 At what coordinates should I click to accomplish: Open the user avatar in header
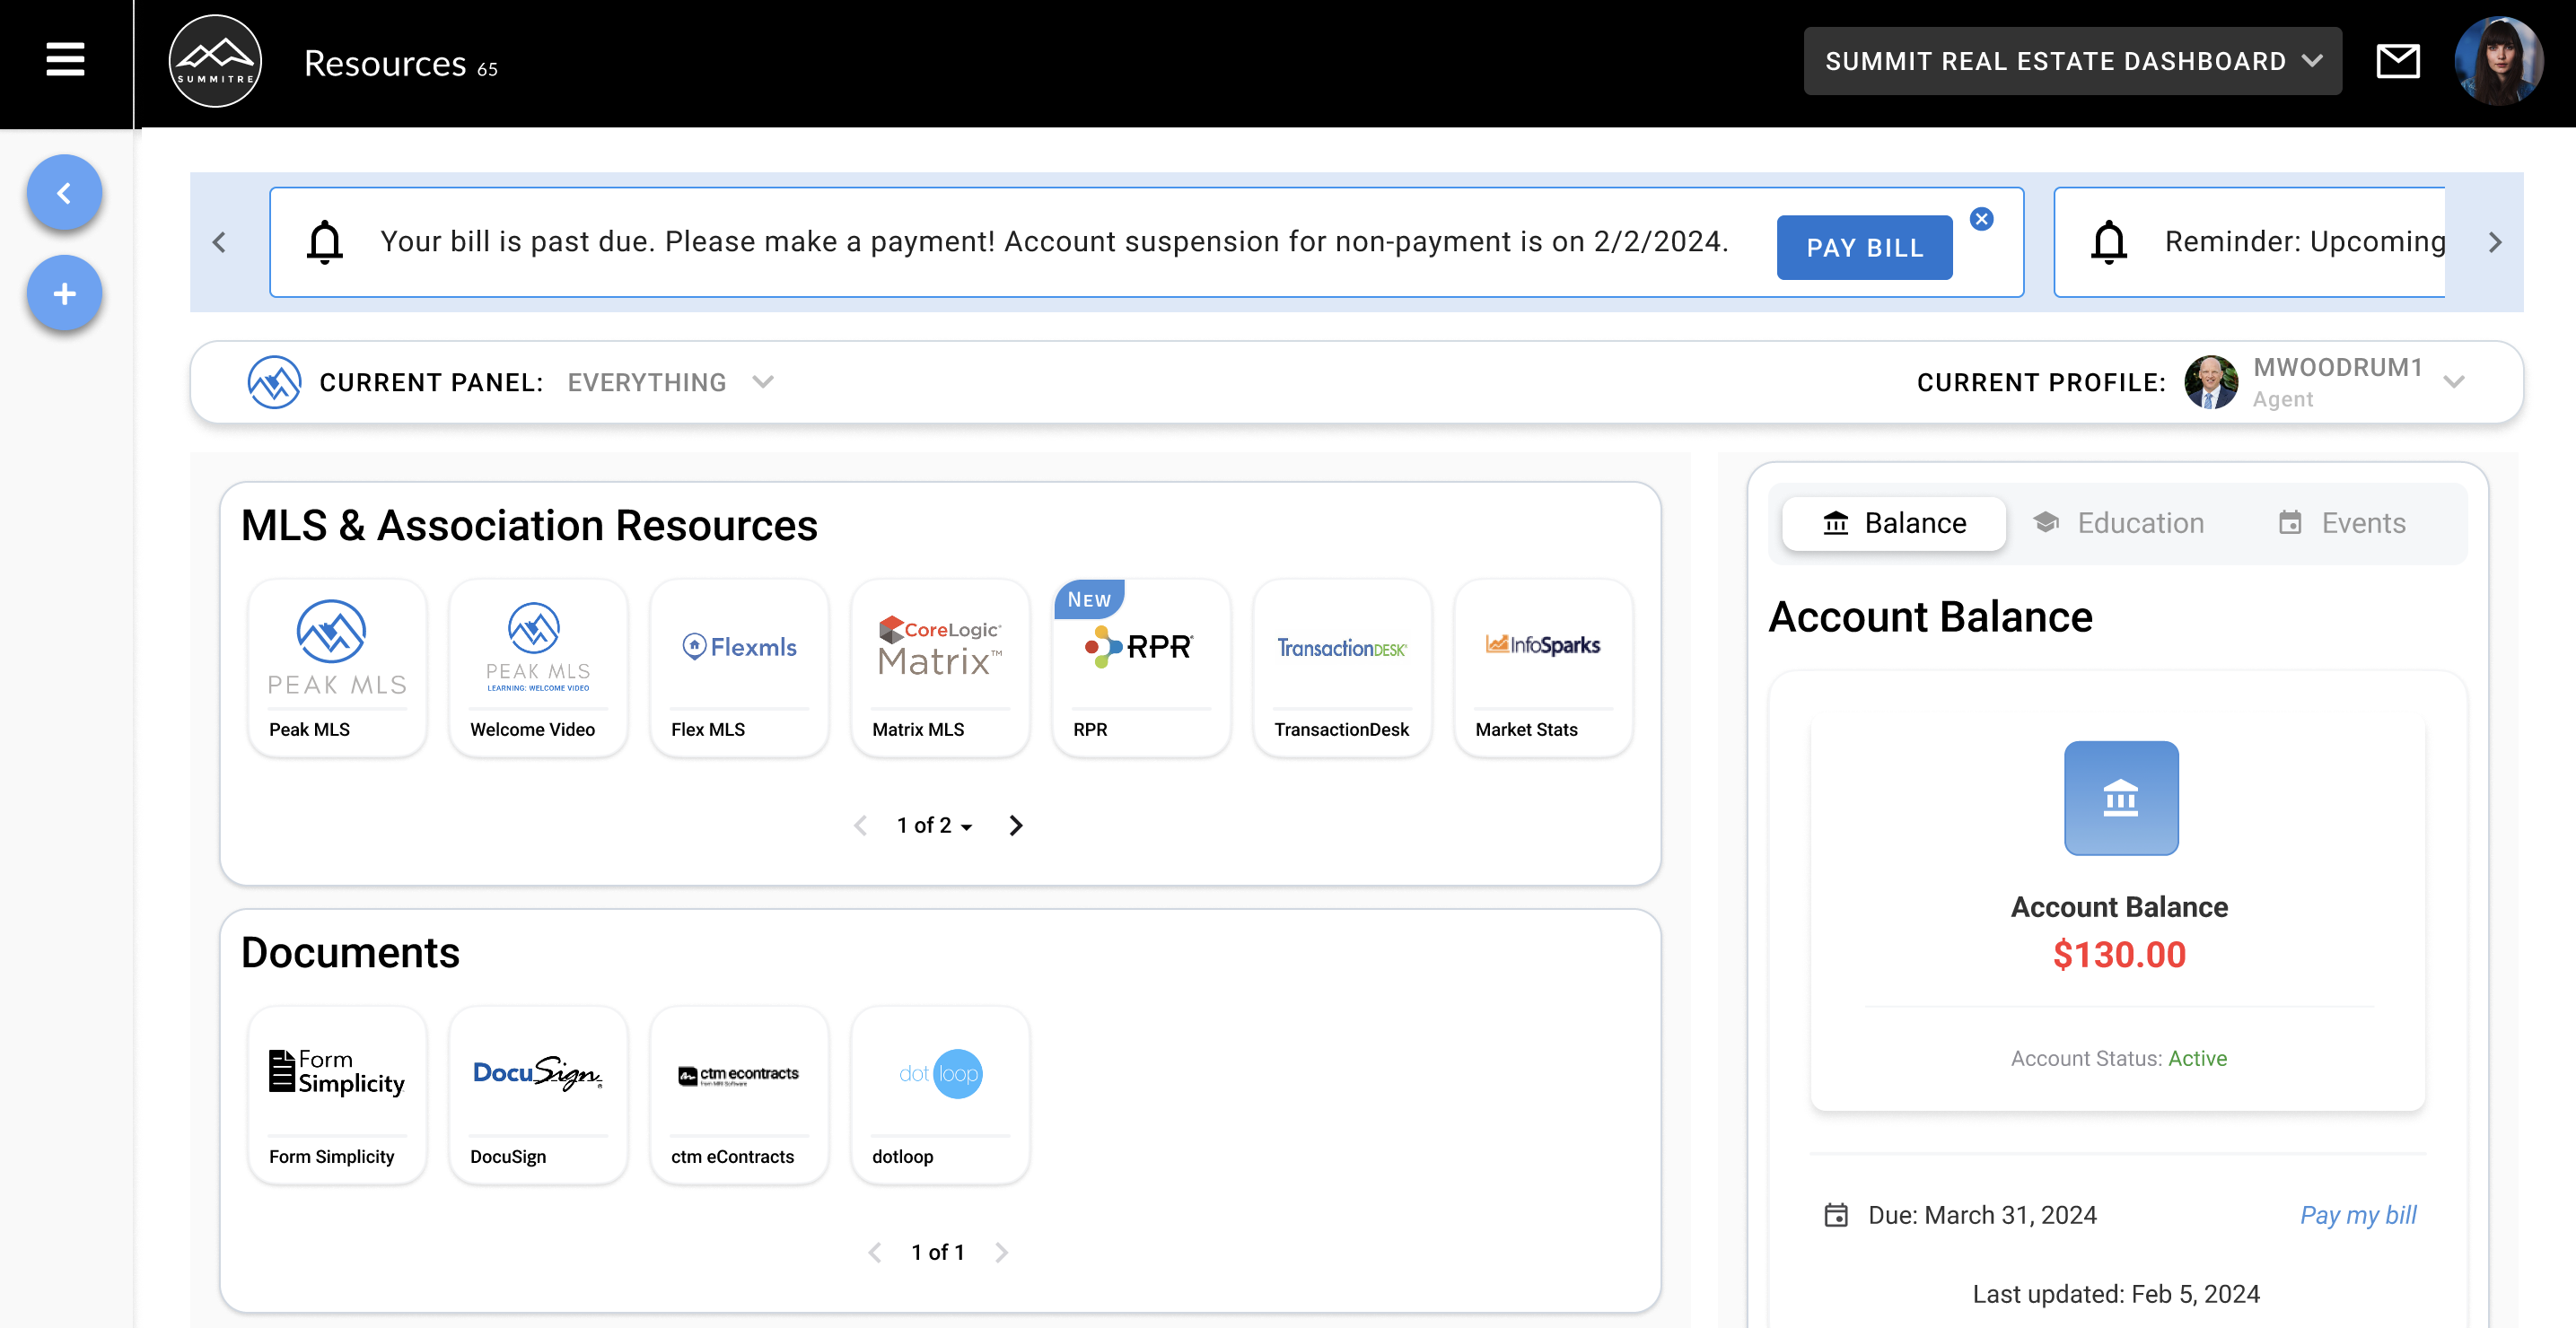(x=2498, y=61)
